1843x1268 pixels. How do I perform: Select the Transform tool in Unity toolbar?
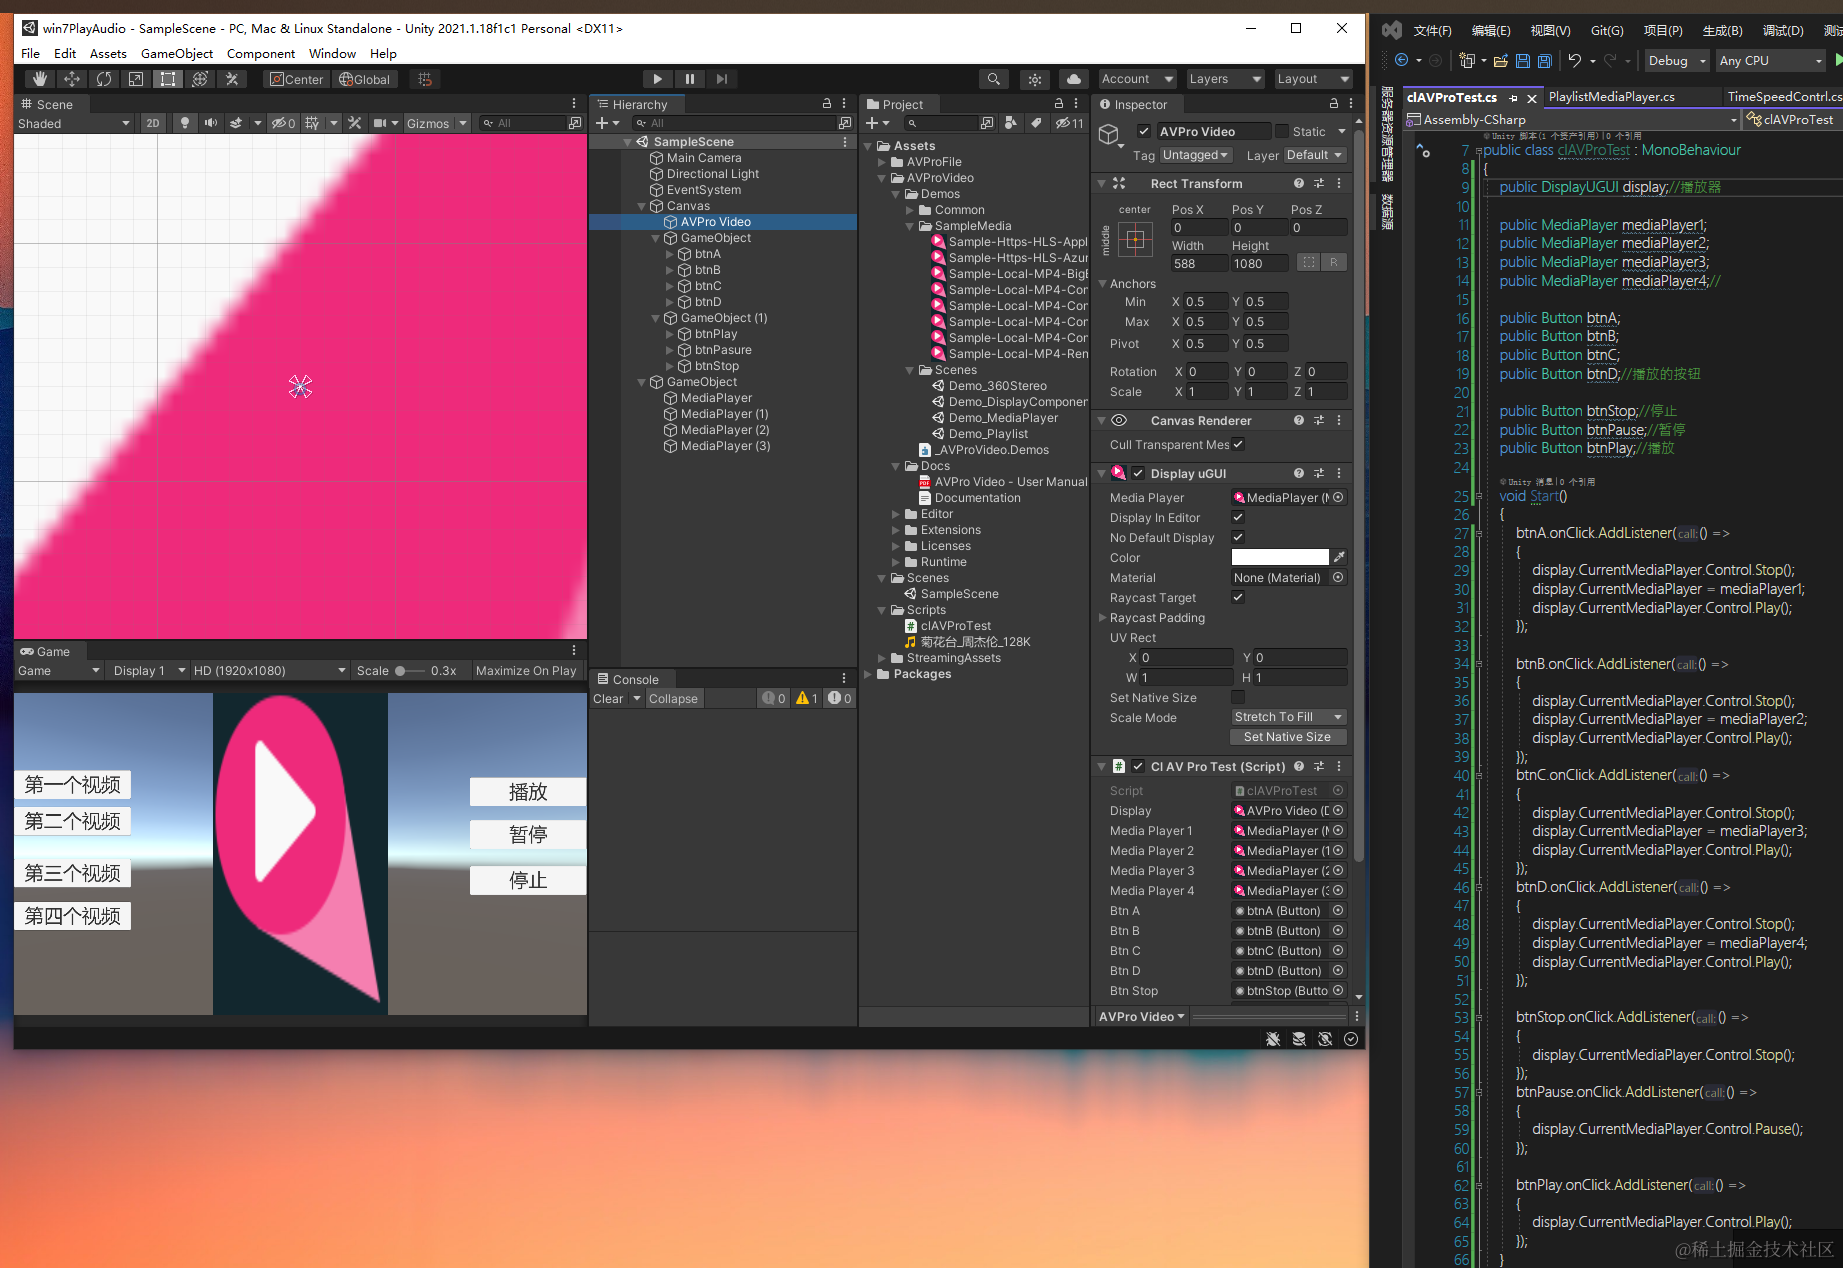[x=199, y=79]
